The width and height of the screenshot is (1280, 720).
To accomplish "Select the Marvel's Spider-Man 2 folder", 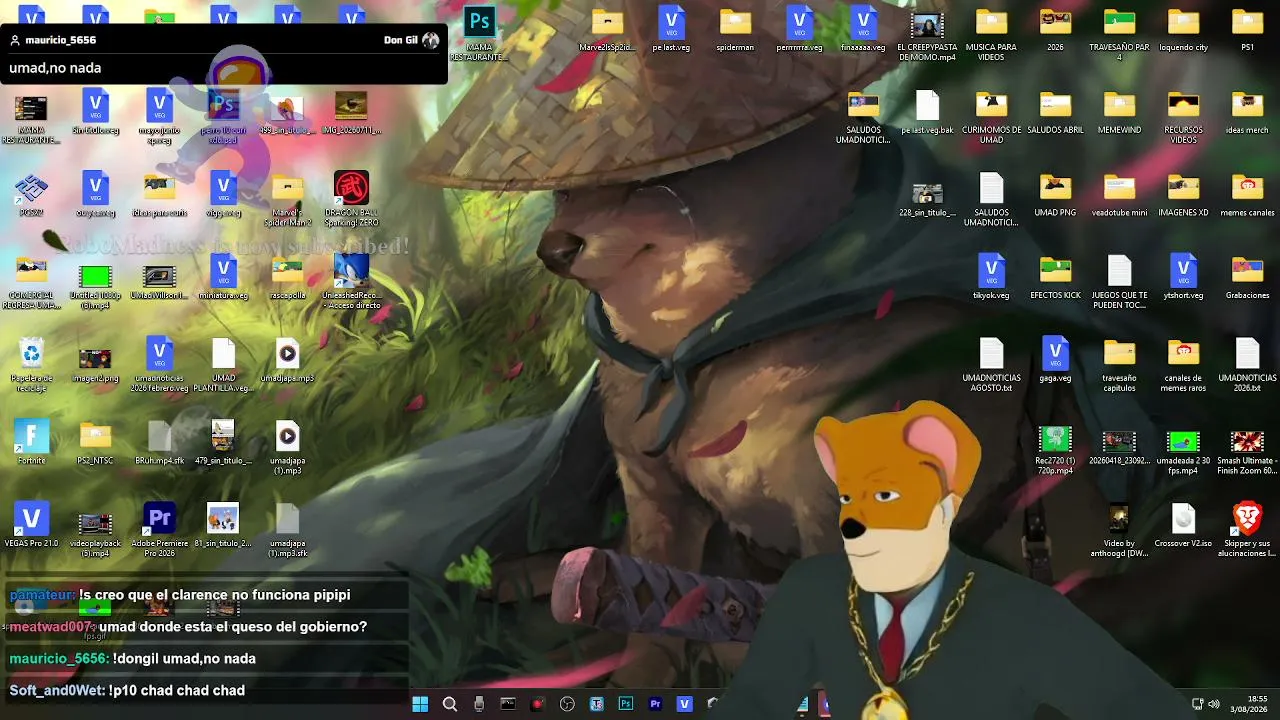I will [x=287, y=198].
